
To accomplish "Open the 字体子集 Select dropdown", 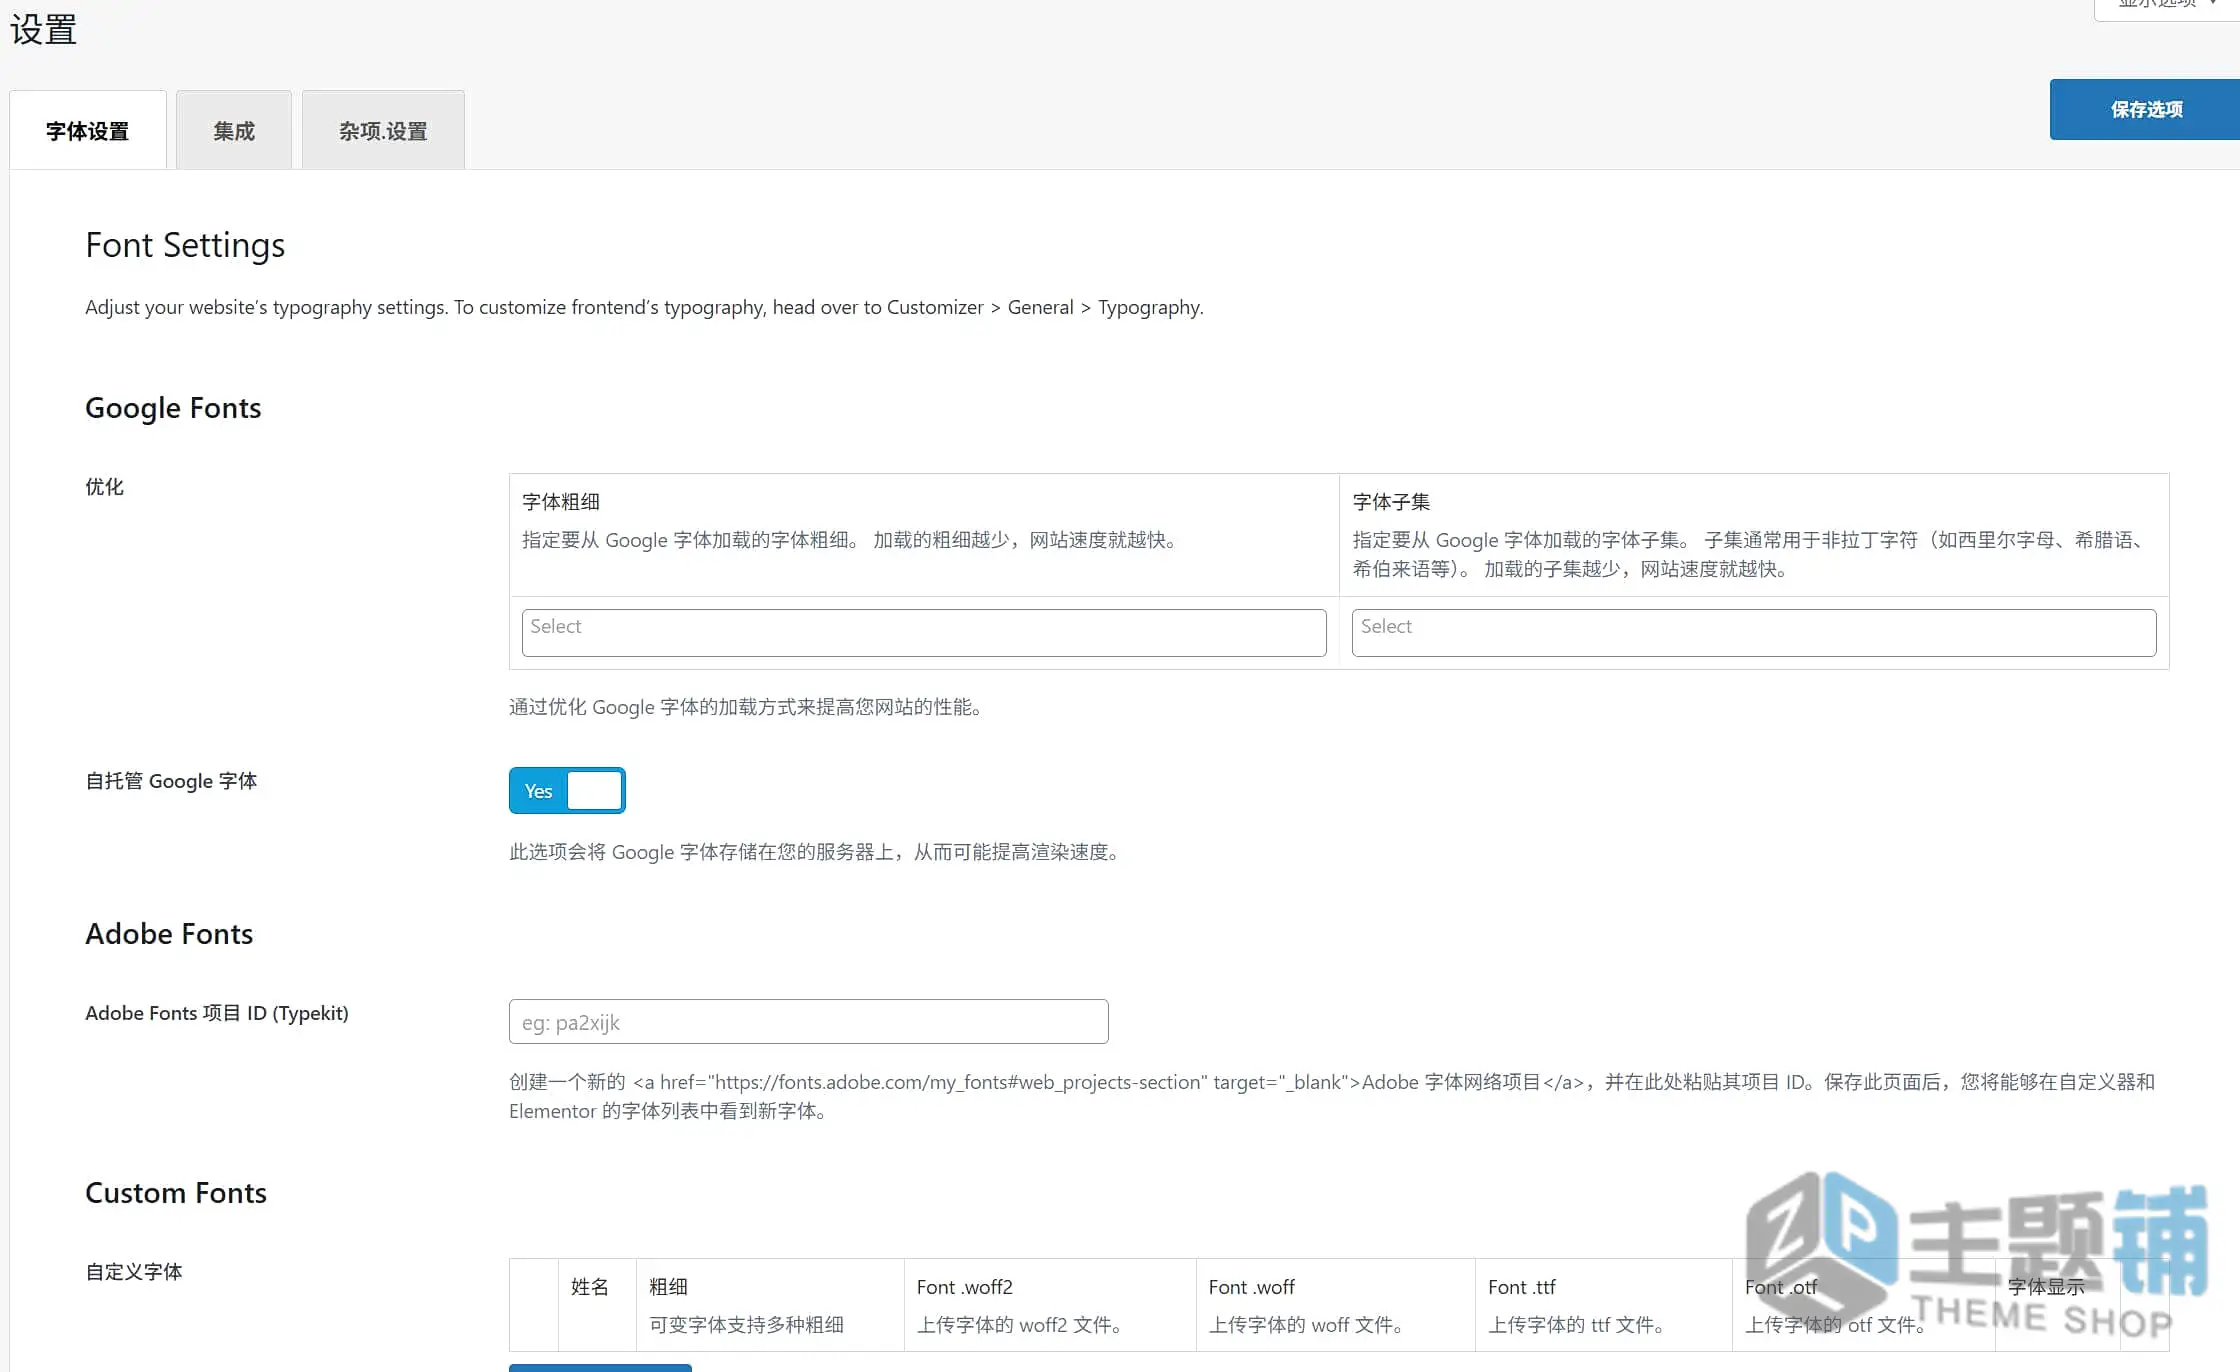I will pos(1754,633).
